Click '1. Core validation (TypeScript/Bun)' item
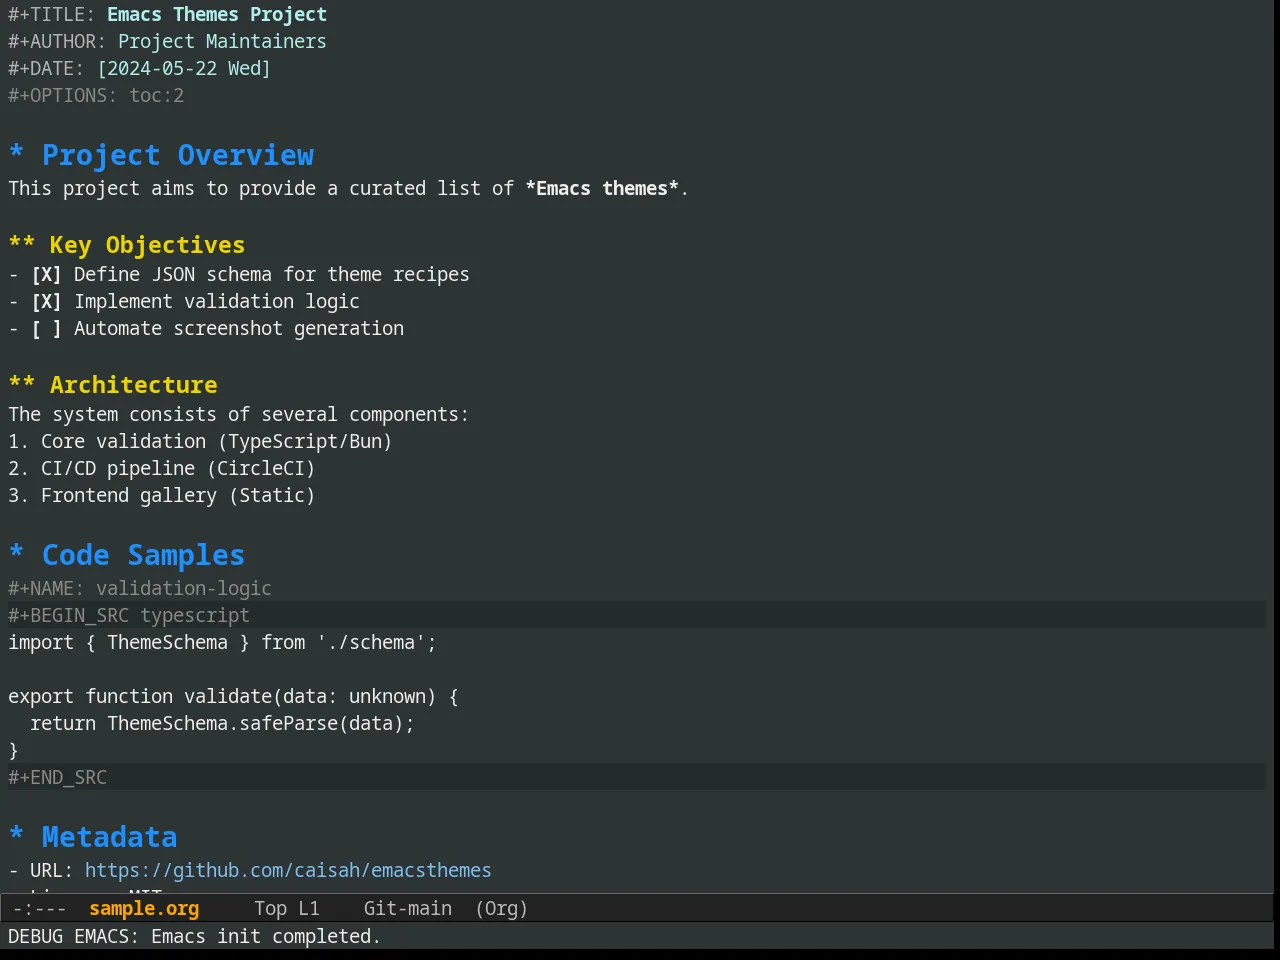1280x960 pixels. [200, 442]
